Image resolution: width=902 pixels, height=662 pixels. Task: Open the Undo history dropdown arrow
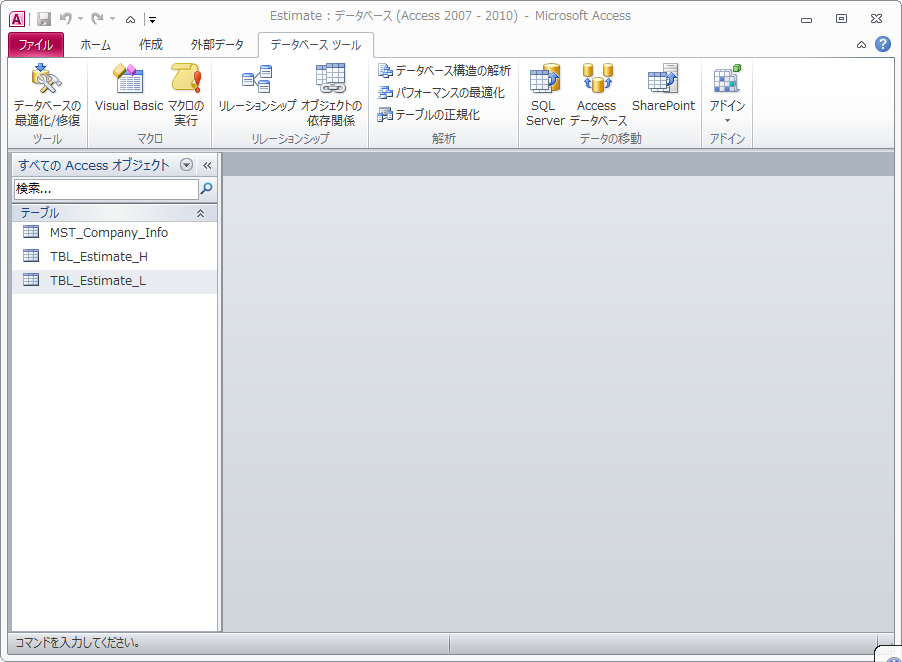point(81,19)
